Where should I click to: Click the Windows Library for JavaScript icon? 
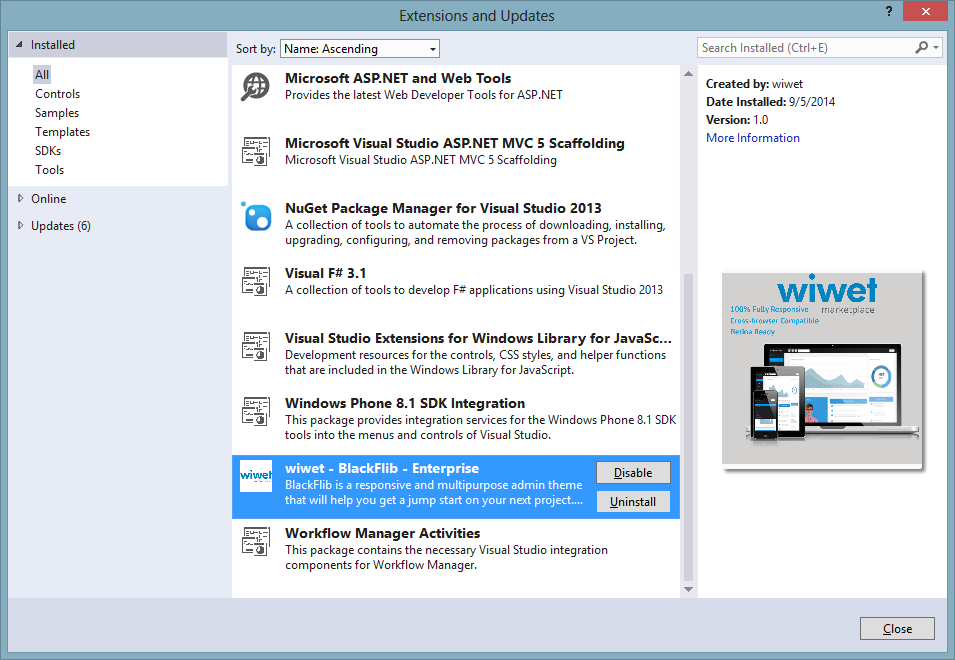[256, 346]
